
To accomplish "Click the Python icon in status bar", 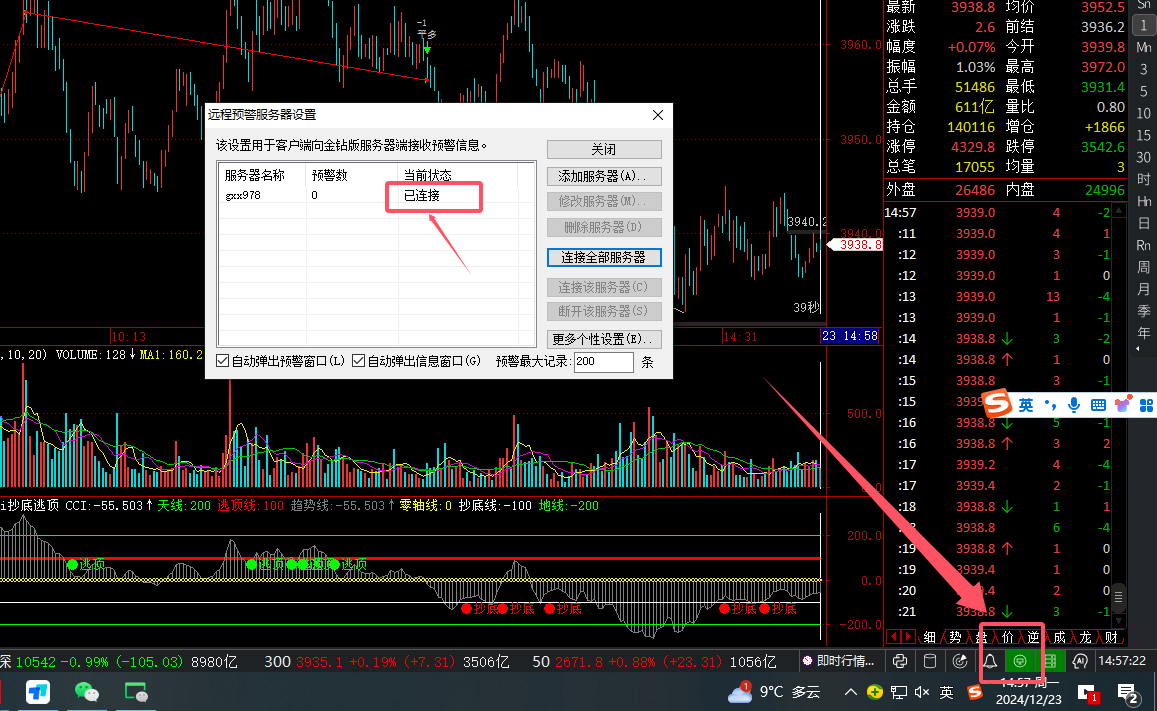I will (x=899, y=662).
